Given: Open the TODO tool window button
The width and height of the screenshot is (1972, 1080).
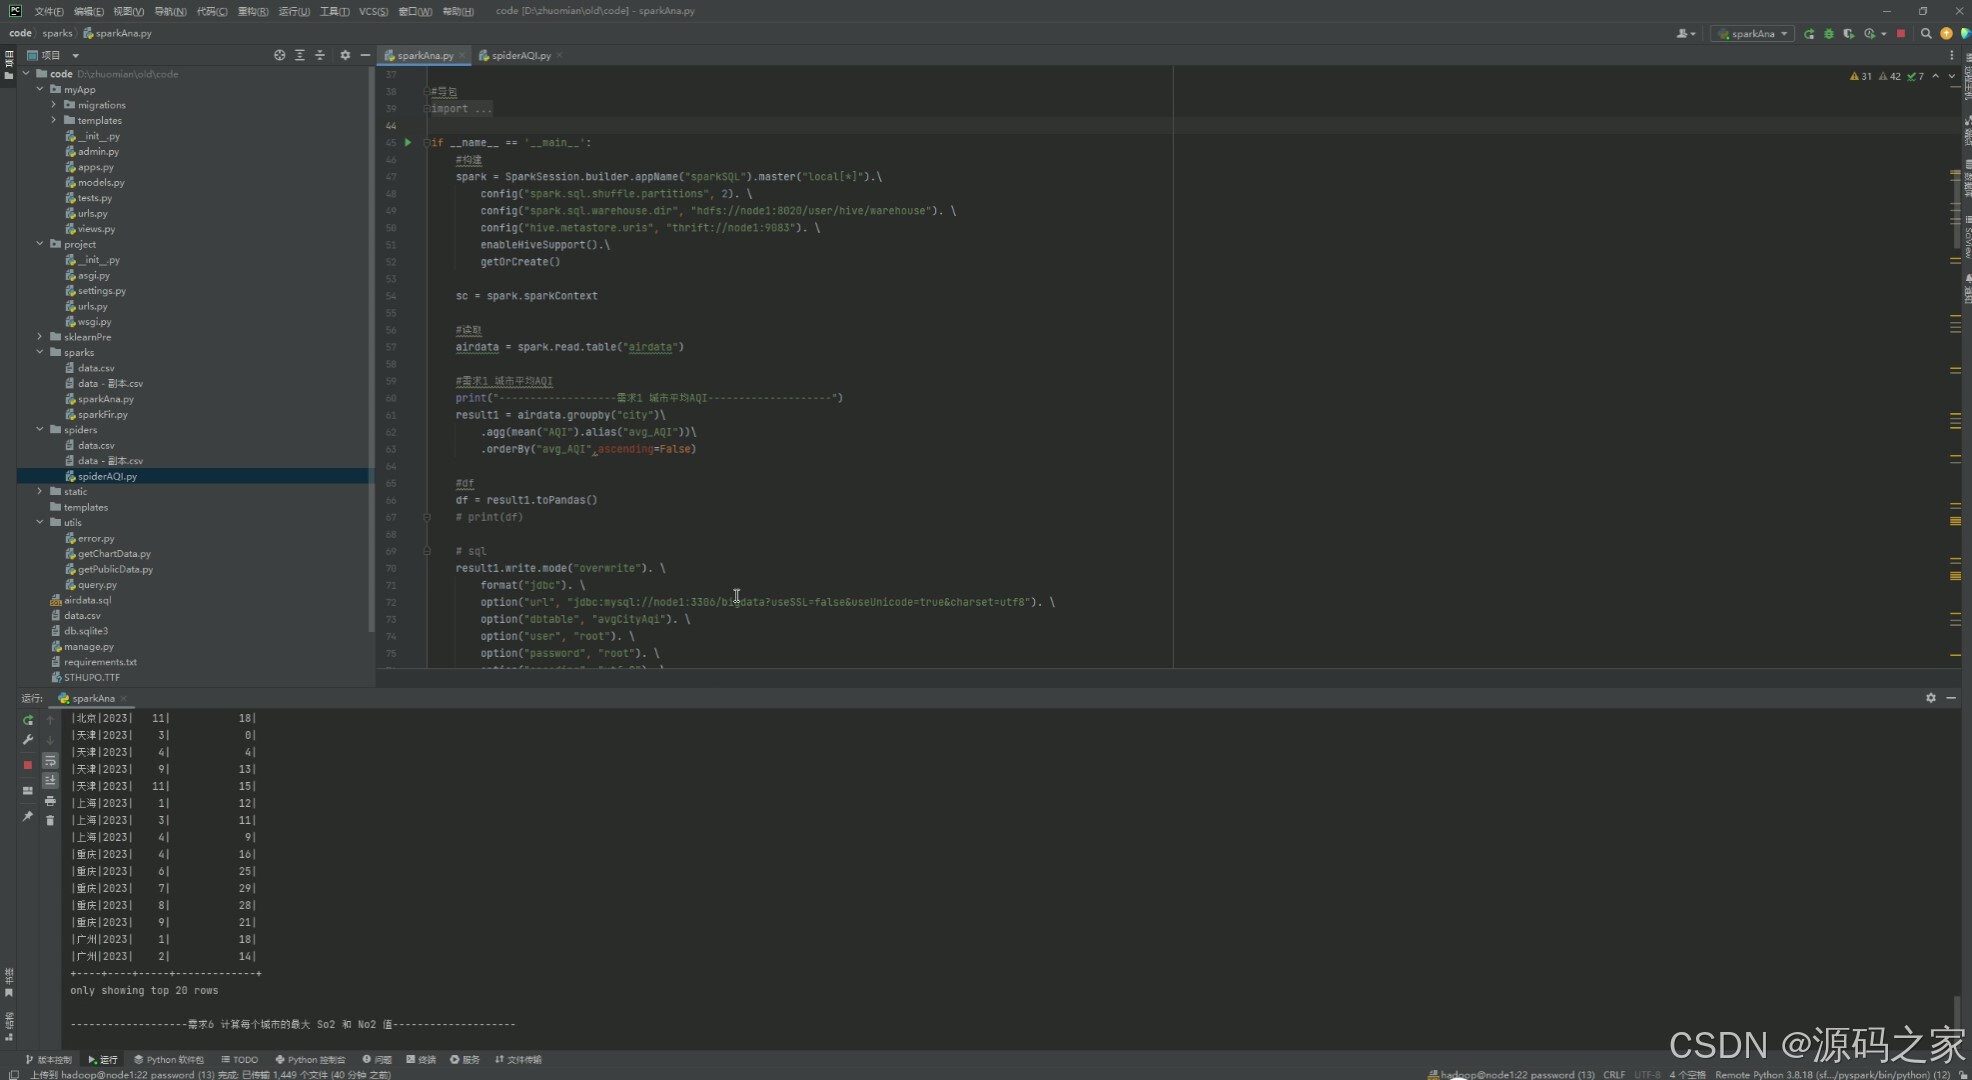Looking at the screenshot, I should (x=240, y=1059).
